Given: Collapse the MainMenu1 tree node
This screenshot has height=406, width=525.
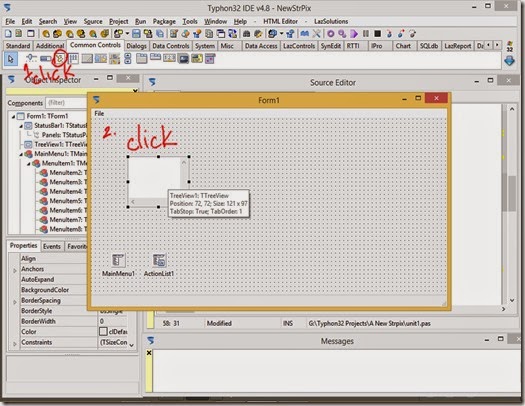Looking at the screenshot, I should click(x=21, y=154).
